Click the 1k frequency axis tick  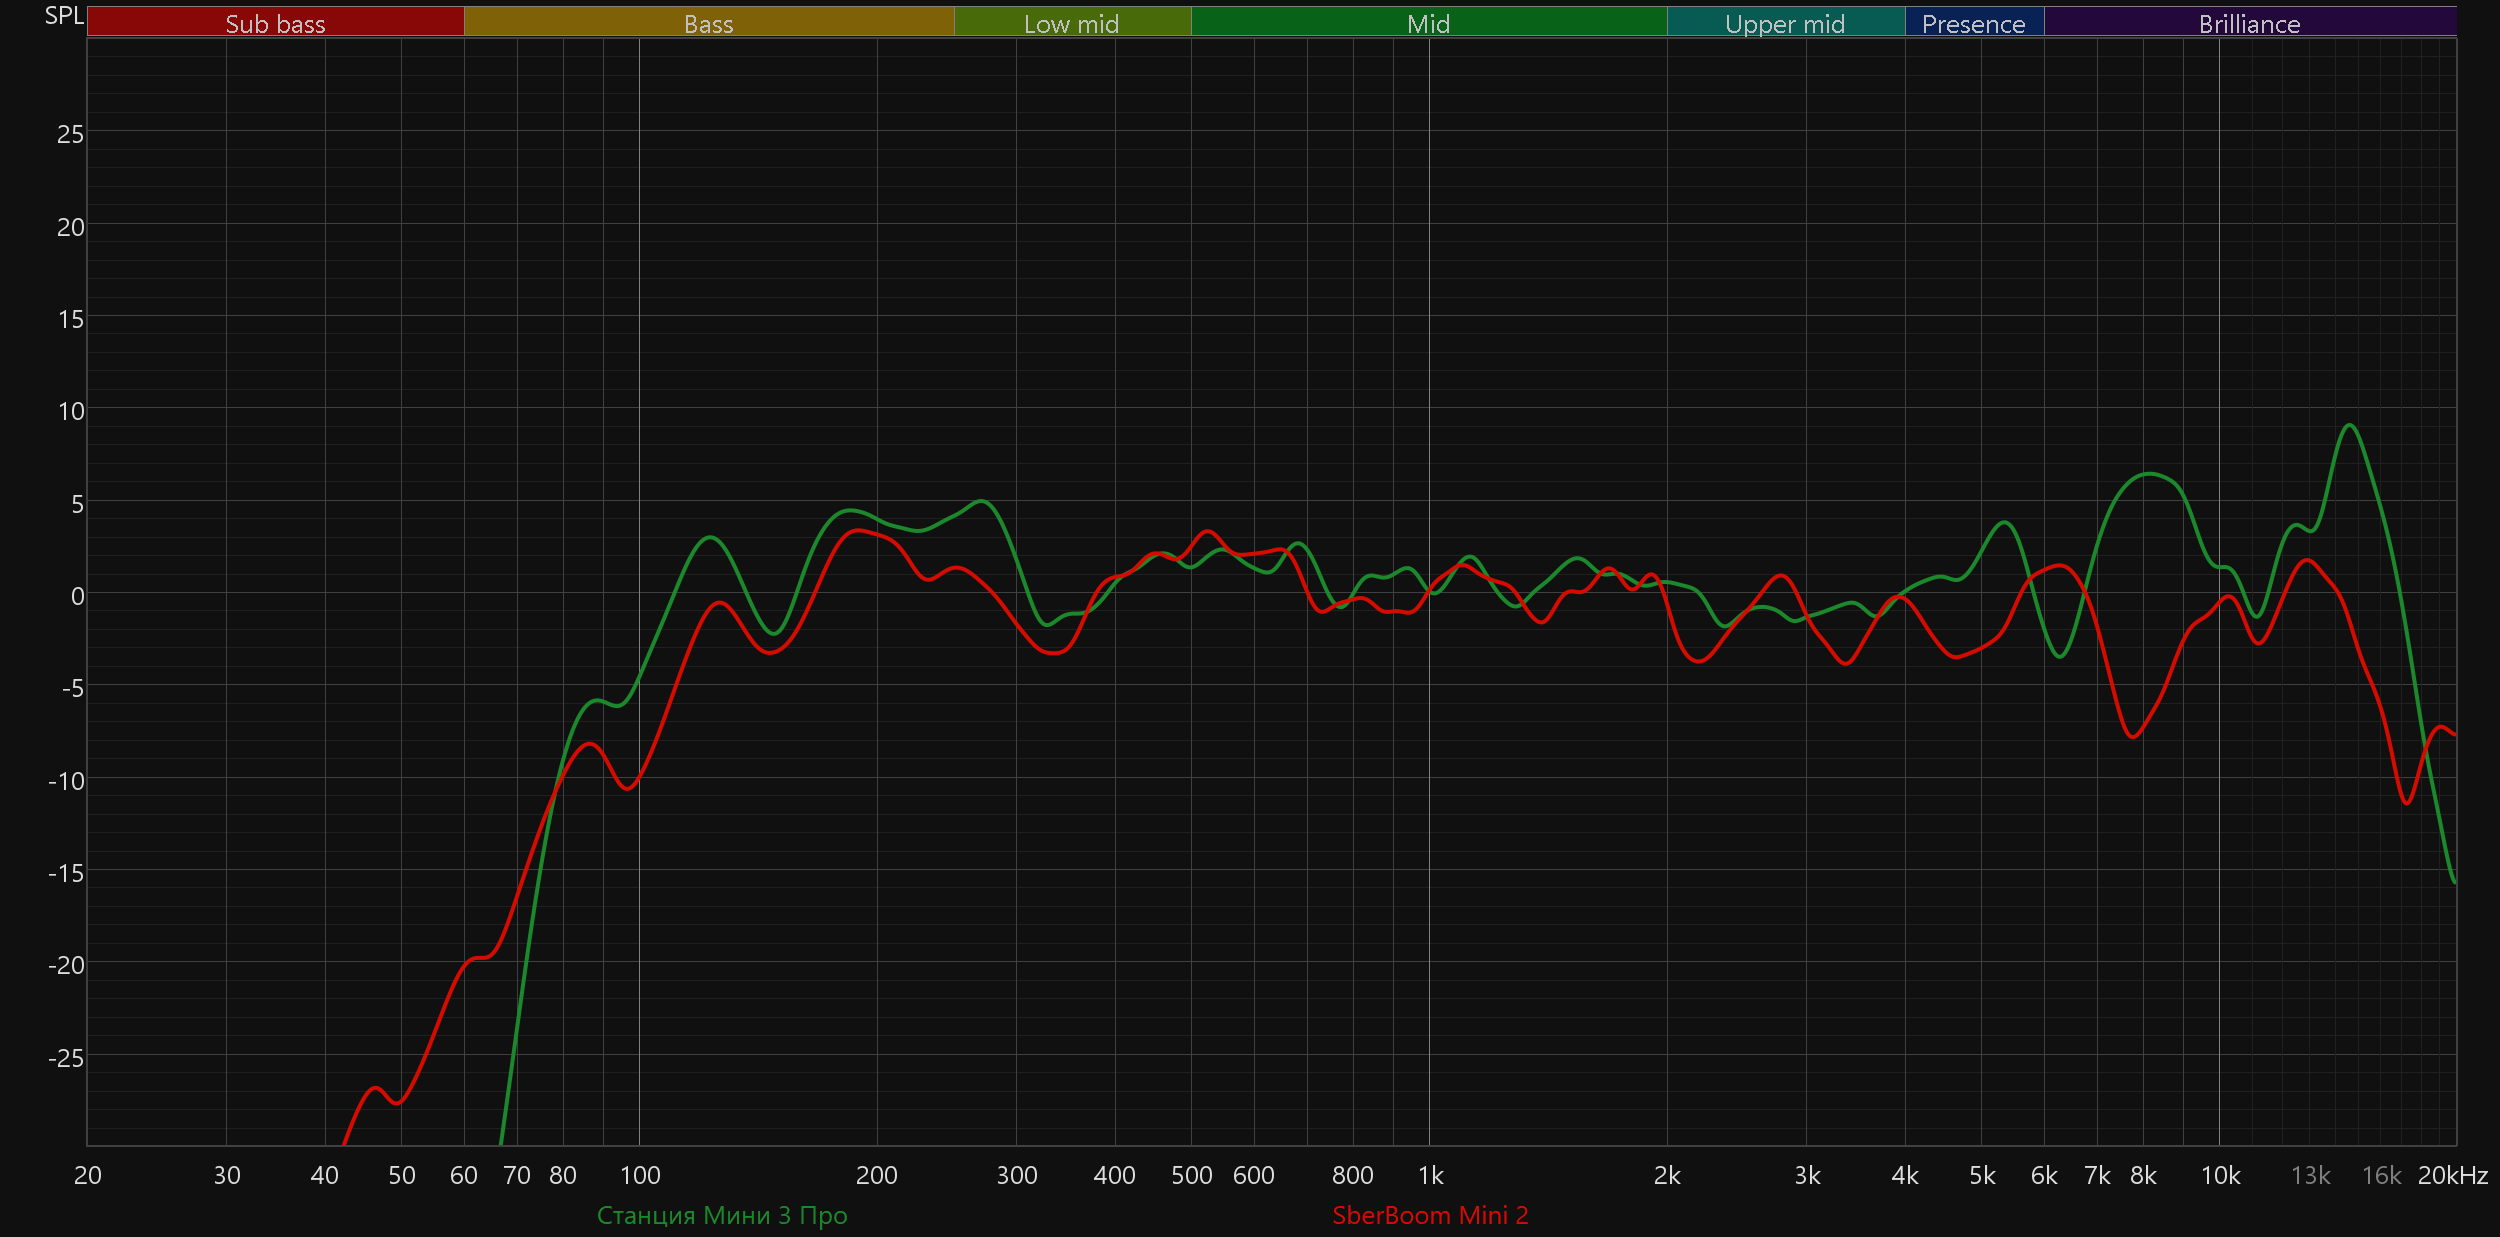click(x=1430, y=1175)
